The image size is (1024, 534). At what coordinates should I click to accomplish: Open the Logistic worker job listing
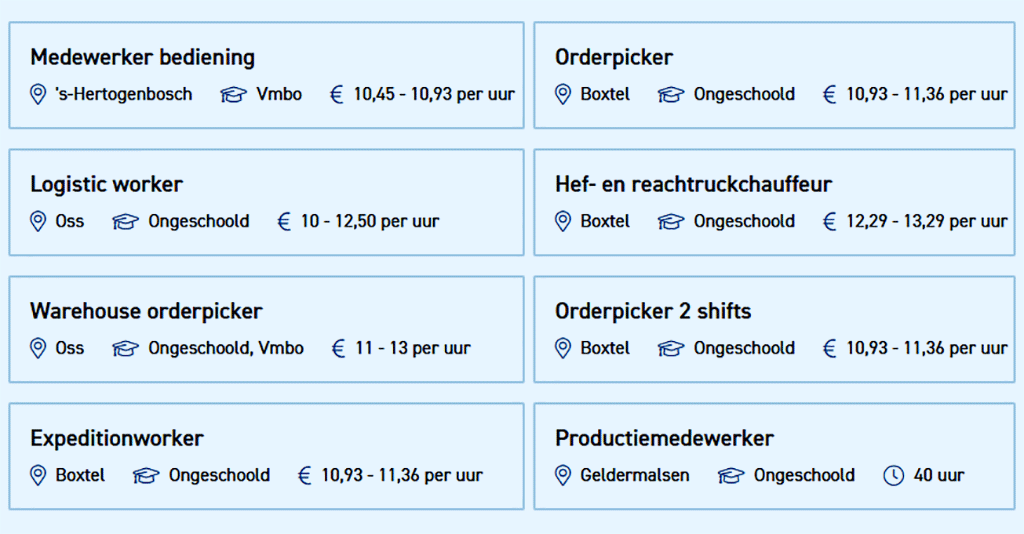tap(106, 185)
